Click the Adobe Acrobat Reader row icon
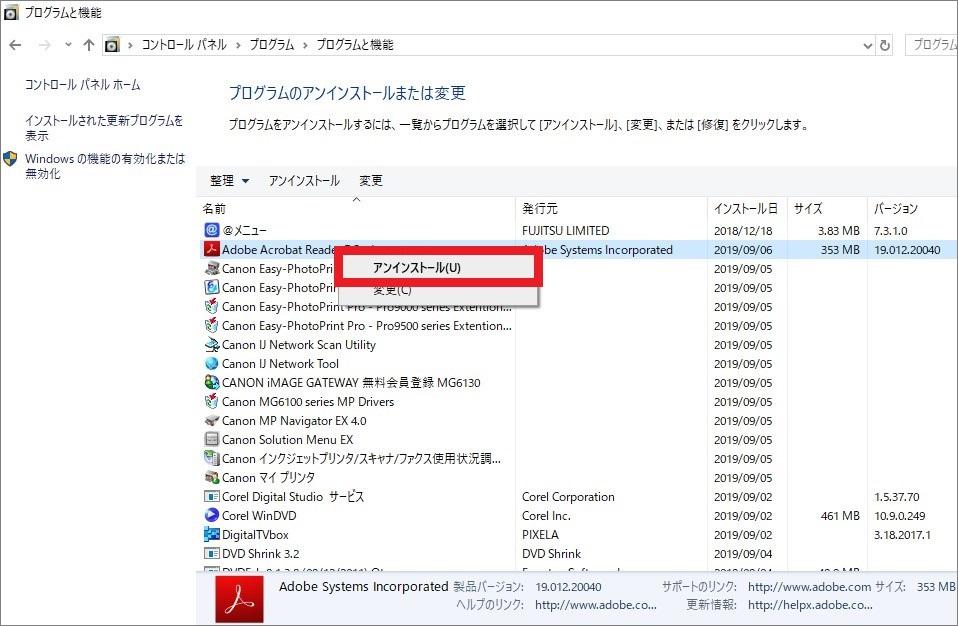The image size is (958, 626). [x=211, y=249]
